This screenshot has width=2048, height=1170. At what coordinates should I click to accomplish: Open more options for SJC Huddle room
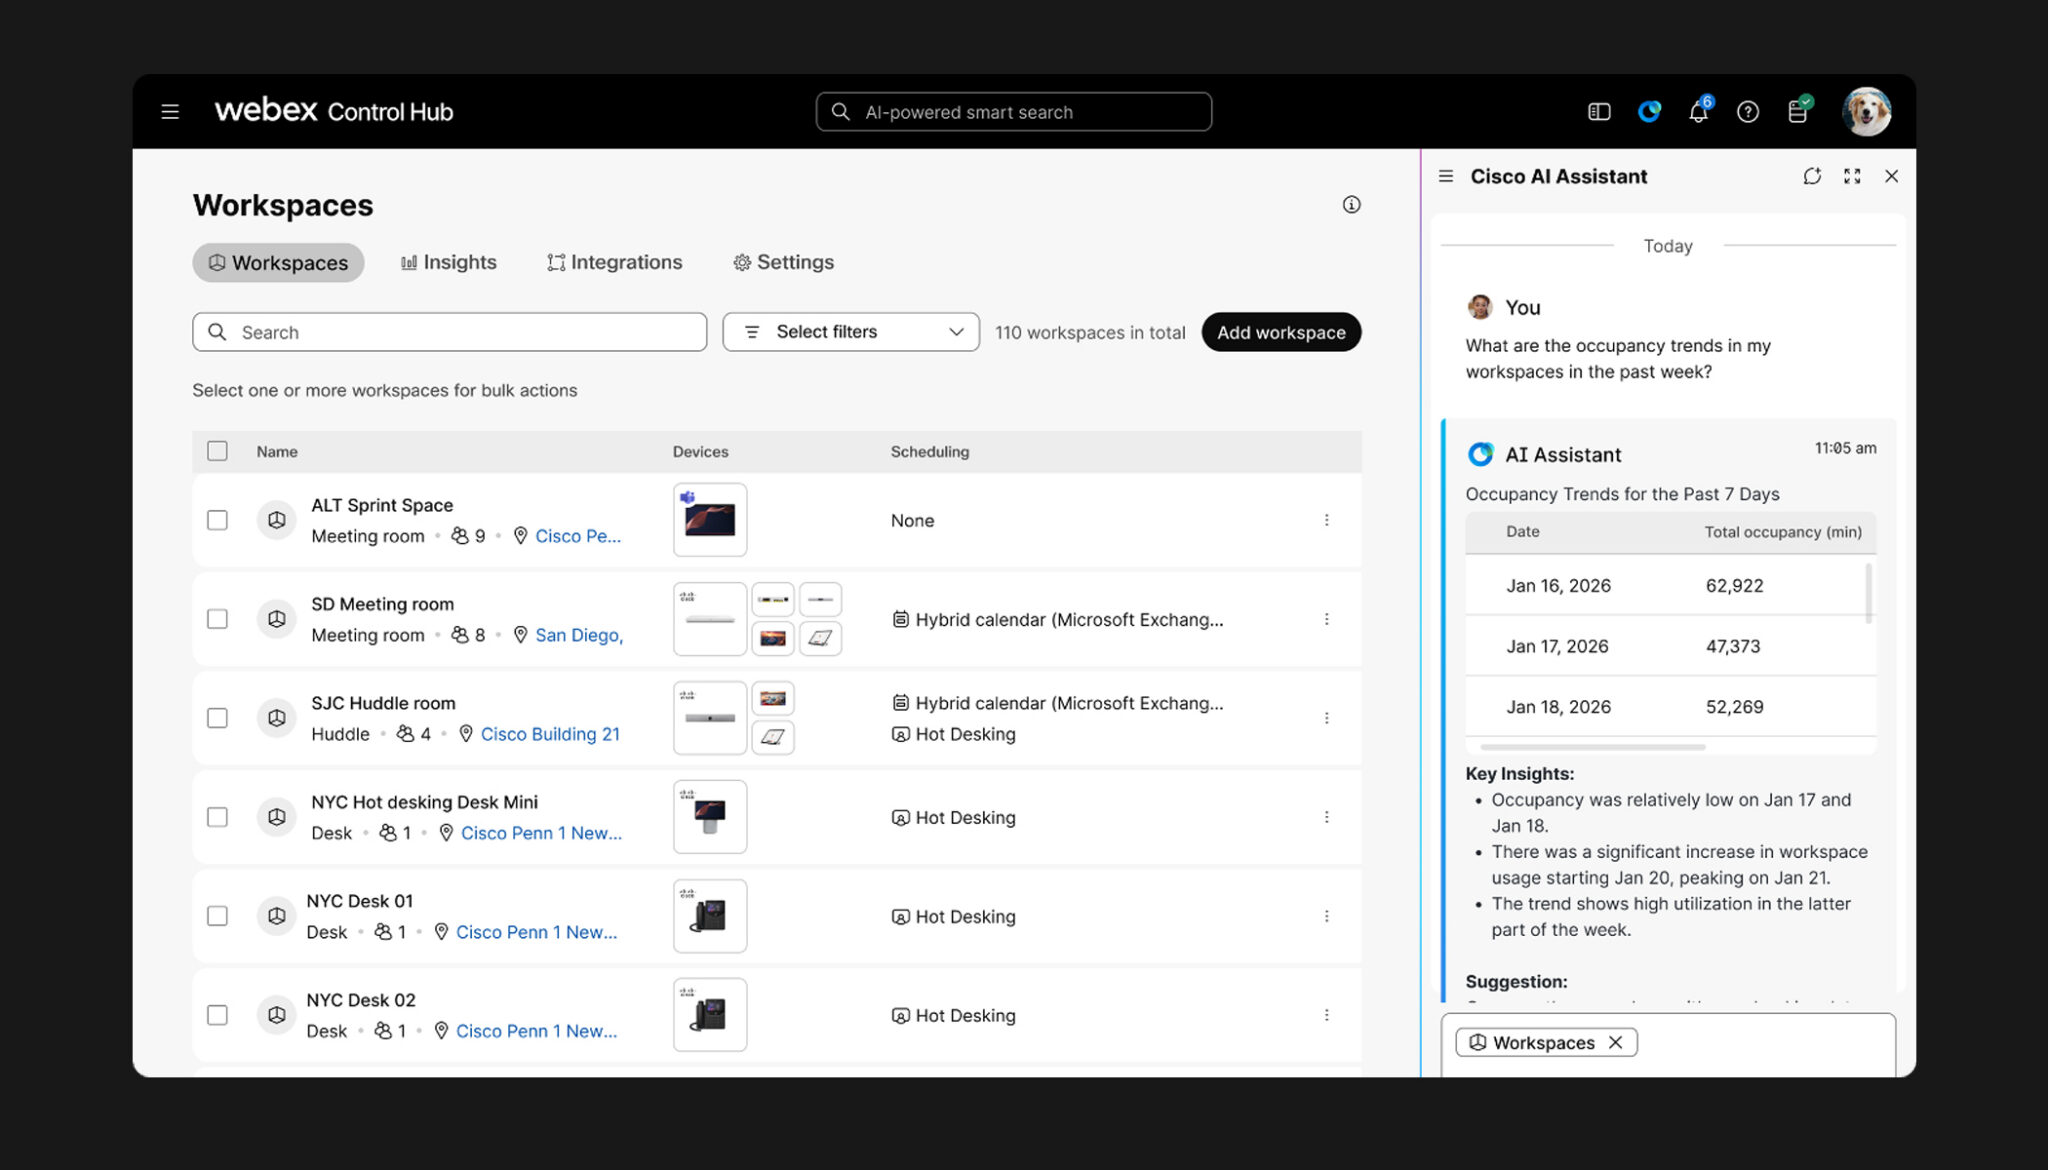(x=1327, y=718)
